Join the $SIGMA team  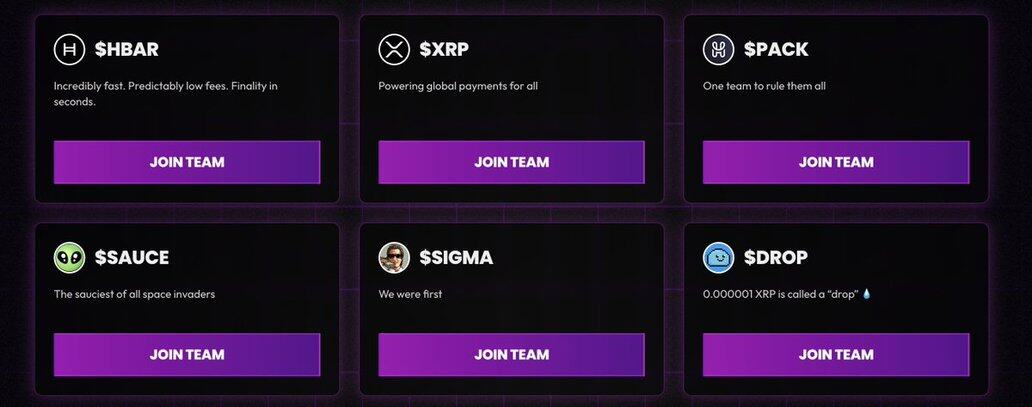pyautogui.click(x=511, y=354)
